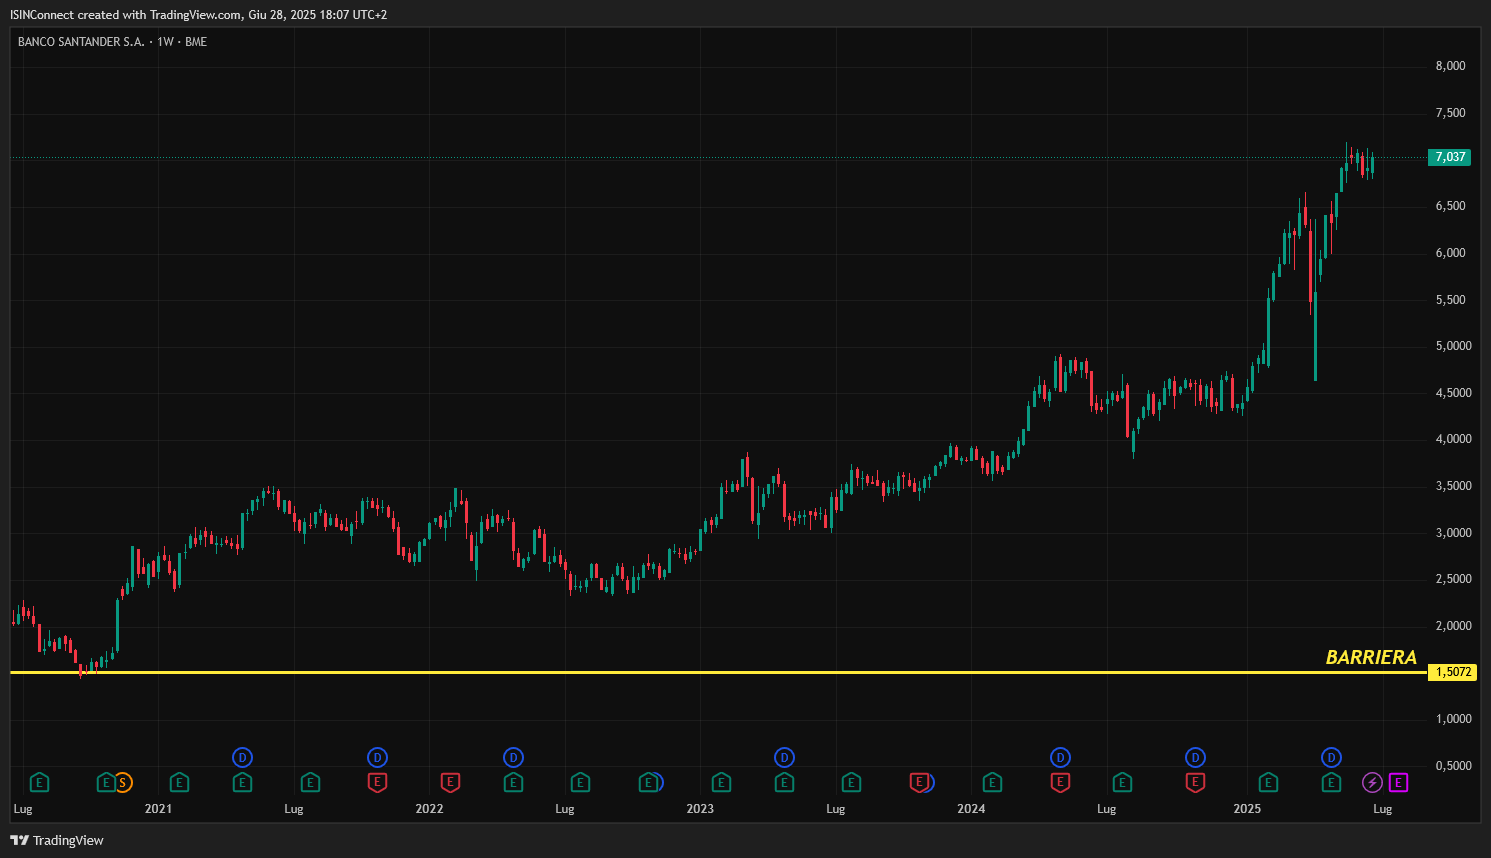The height and width of the screenshot is (858, 1491).
Task: Click the red E marker just before the 2025 label
Action: click(1195, 783)
